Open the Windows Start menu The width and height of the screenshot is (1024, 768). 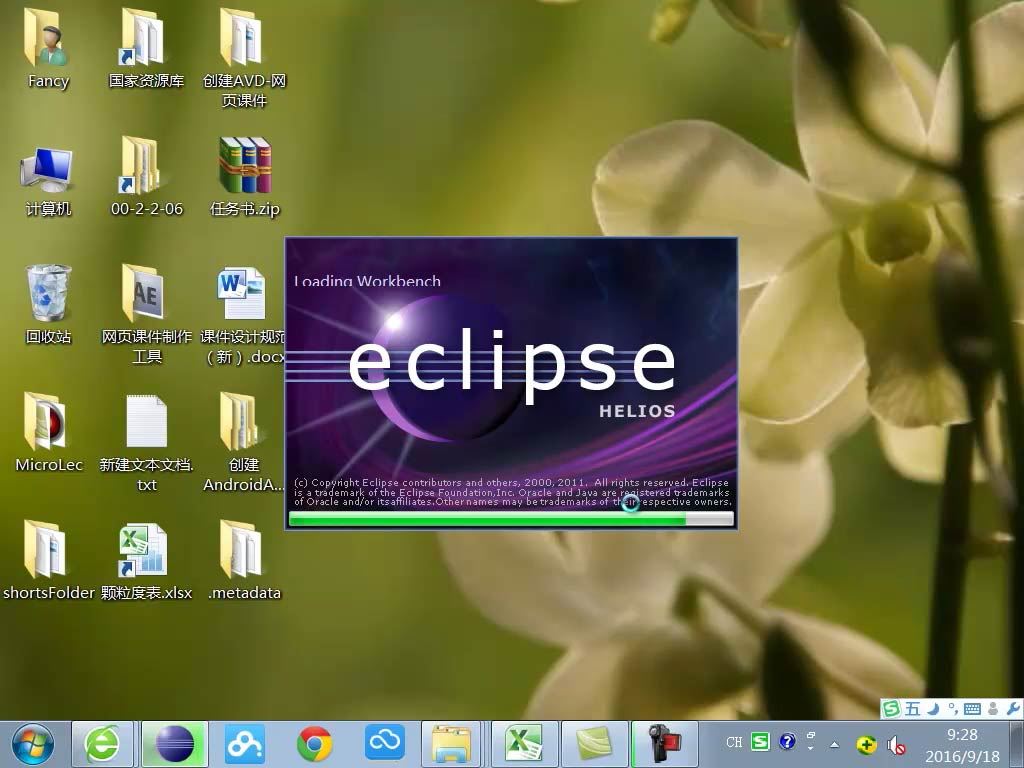coord(33,744)
